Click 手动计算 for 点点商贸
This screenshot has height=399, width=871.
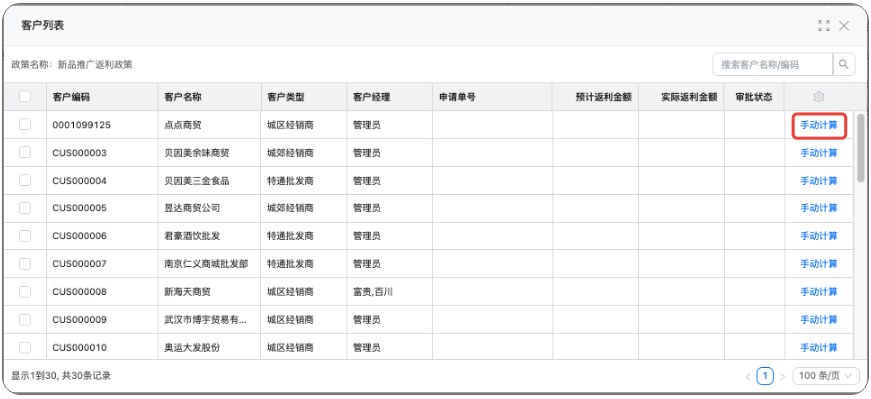click(819, 125)
